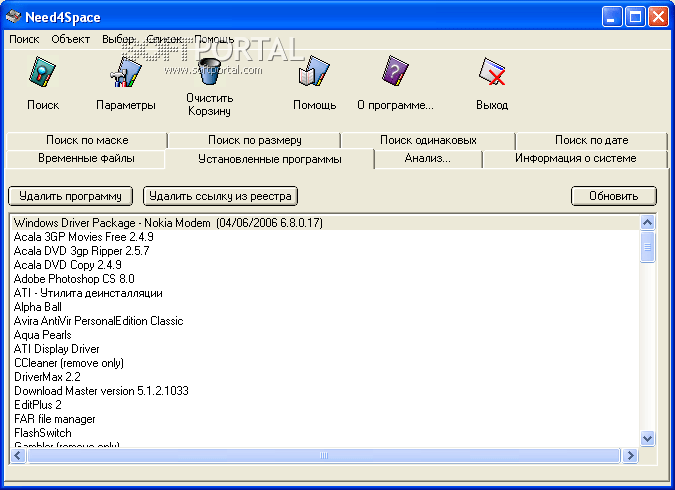Image resolution: width=675 pixels, height=490 pixels.
Task: Switch to Поиск одинаковых tab
Action: pyautogui.click(x=428, y=140)
